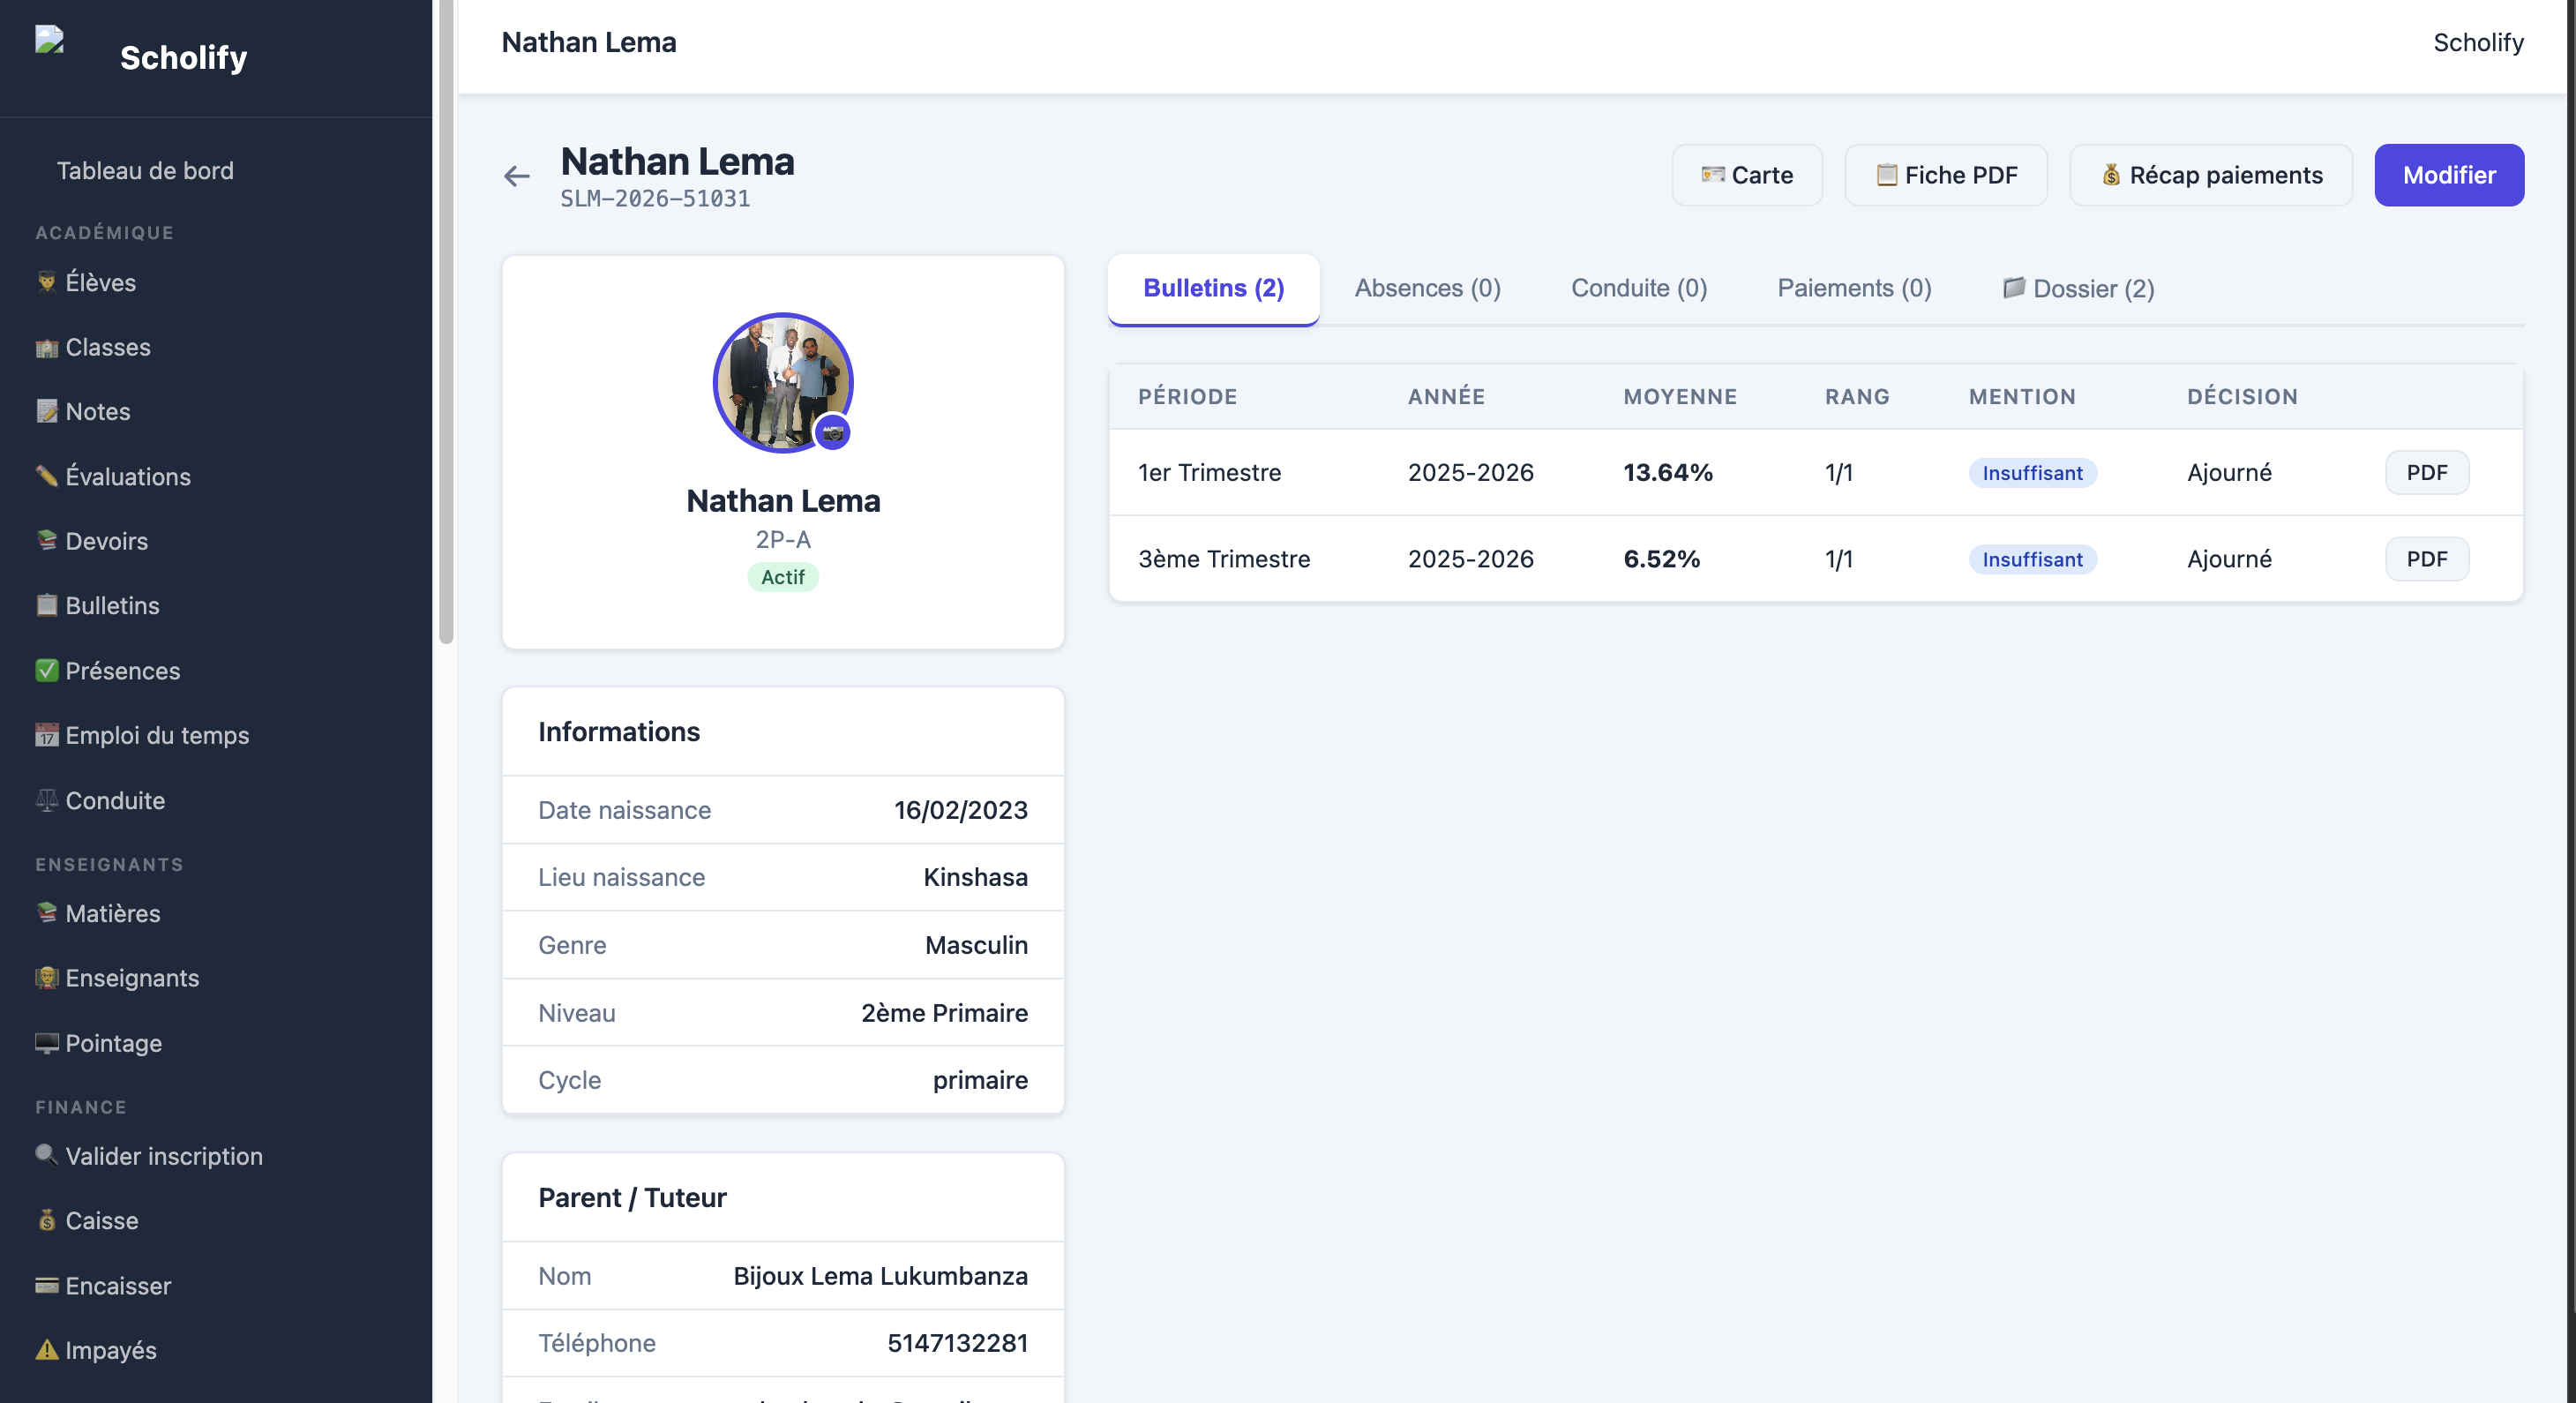
Task: Open Présences with green checkmark icon
Action: pyautogui.click(x=108, y=670)
